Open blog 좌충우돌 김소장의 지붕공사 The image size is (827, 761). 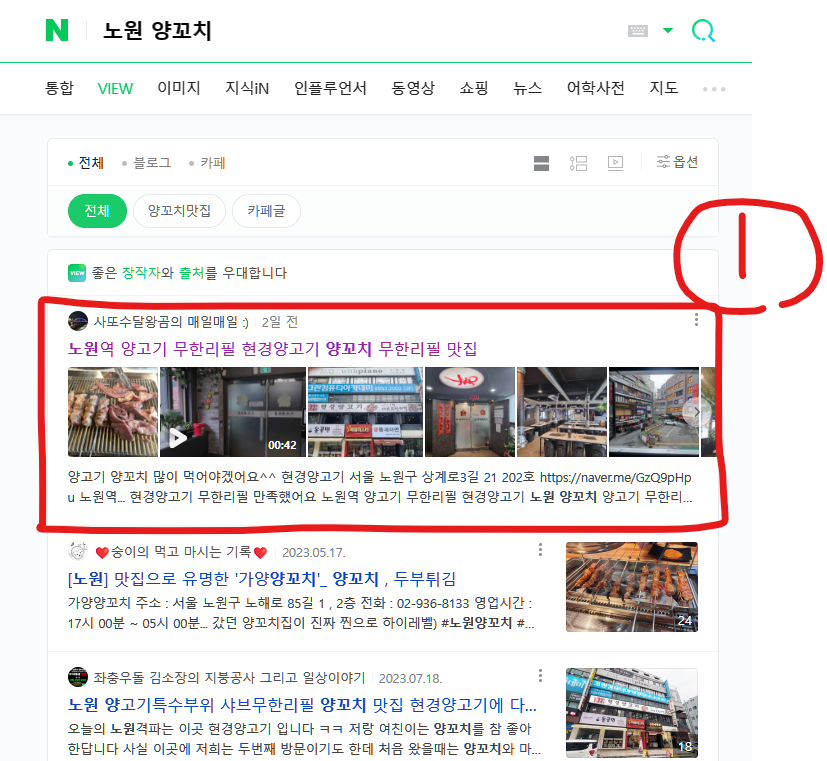(x=229, y=678)
